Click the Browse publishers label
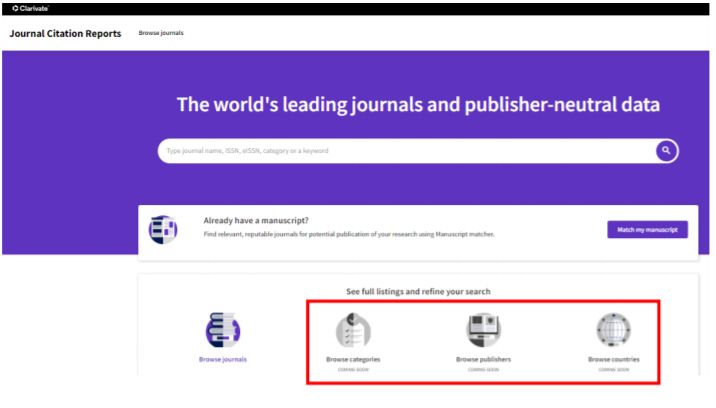 coord(484,359)
